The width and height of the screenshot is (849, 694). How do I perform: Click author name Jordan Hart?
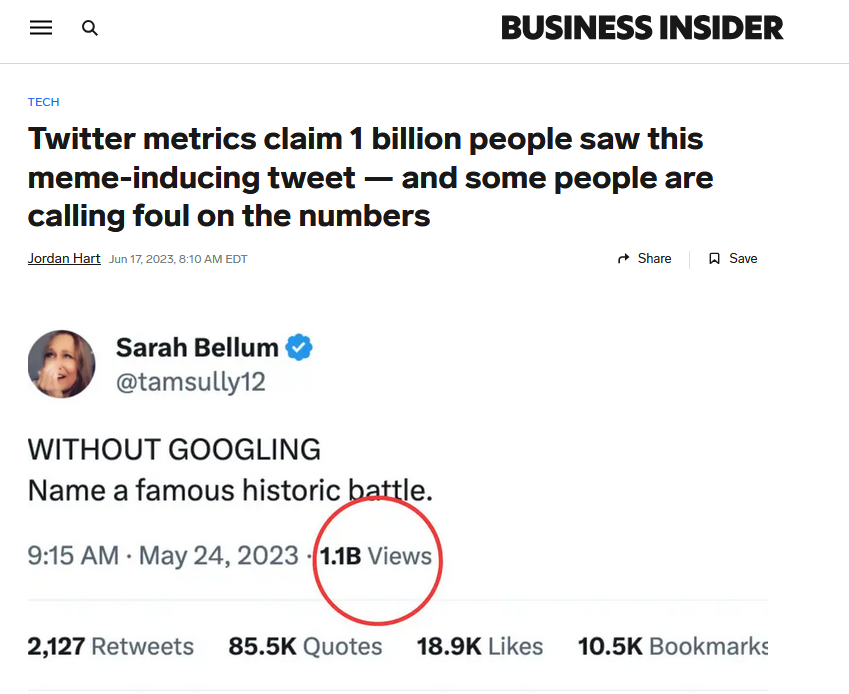coord(64,258)
